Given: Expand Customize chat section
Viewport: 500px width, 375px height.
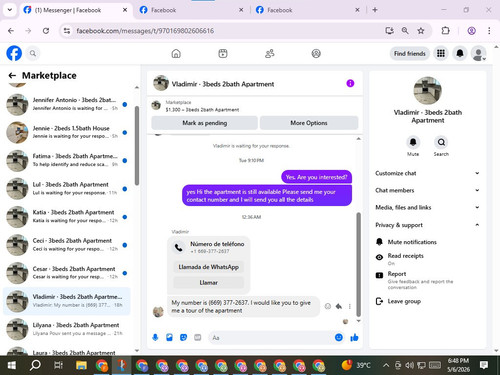Looking at the screenshot, I should point(427,173).
